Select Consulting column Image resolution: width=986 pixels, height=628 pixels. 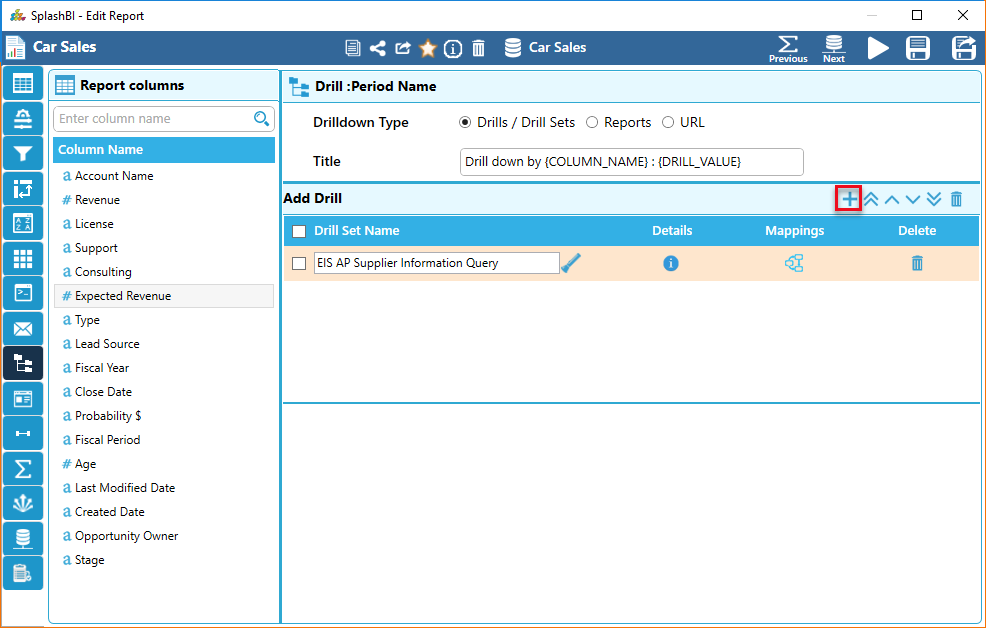(164, 272)
